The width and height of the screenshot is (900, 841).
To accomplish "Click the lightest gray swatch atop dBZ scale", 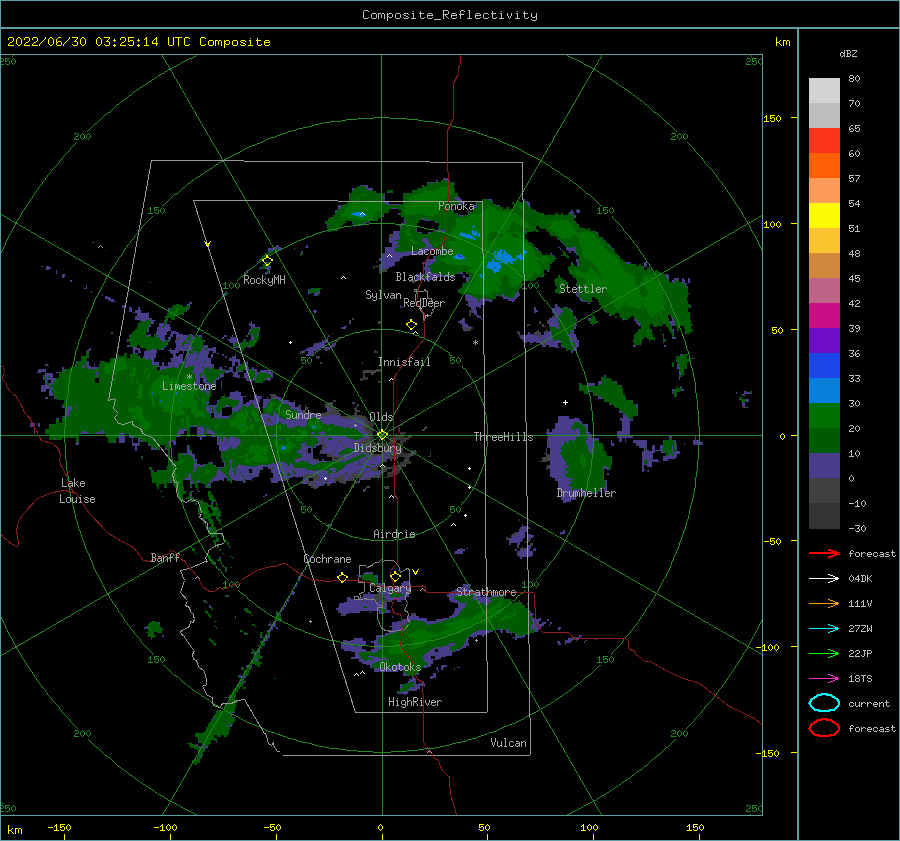I will 824,90.
